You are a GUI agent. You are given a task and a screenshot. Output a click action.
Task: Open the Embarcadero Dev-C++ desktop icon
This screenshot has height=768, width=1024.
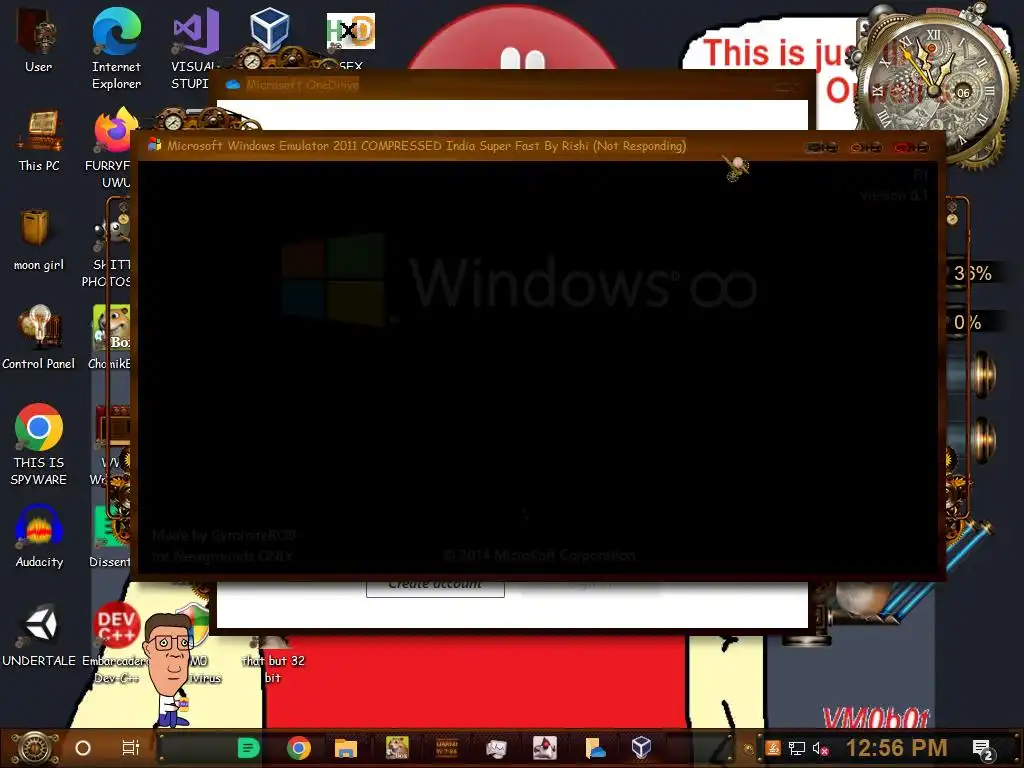click(x=116, y=643)
